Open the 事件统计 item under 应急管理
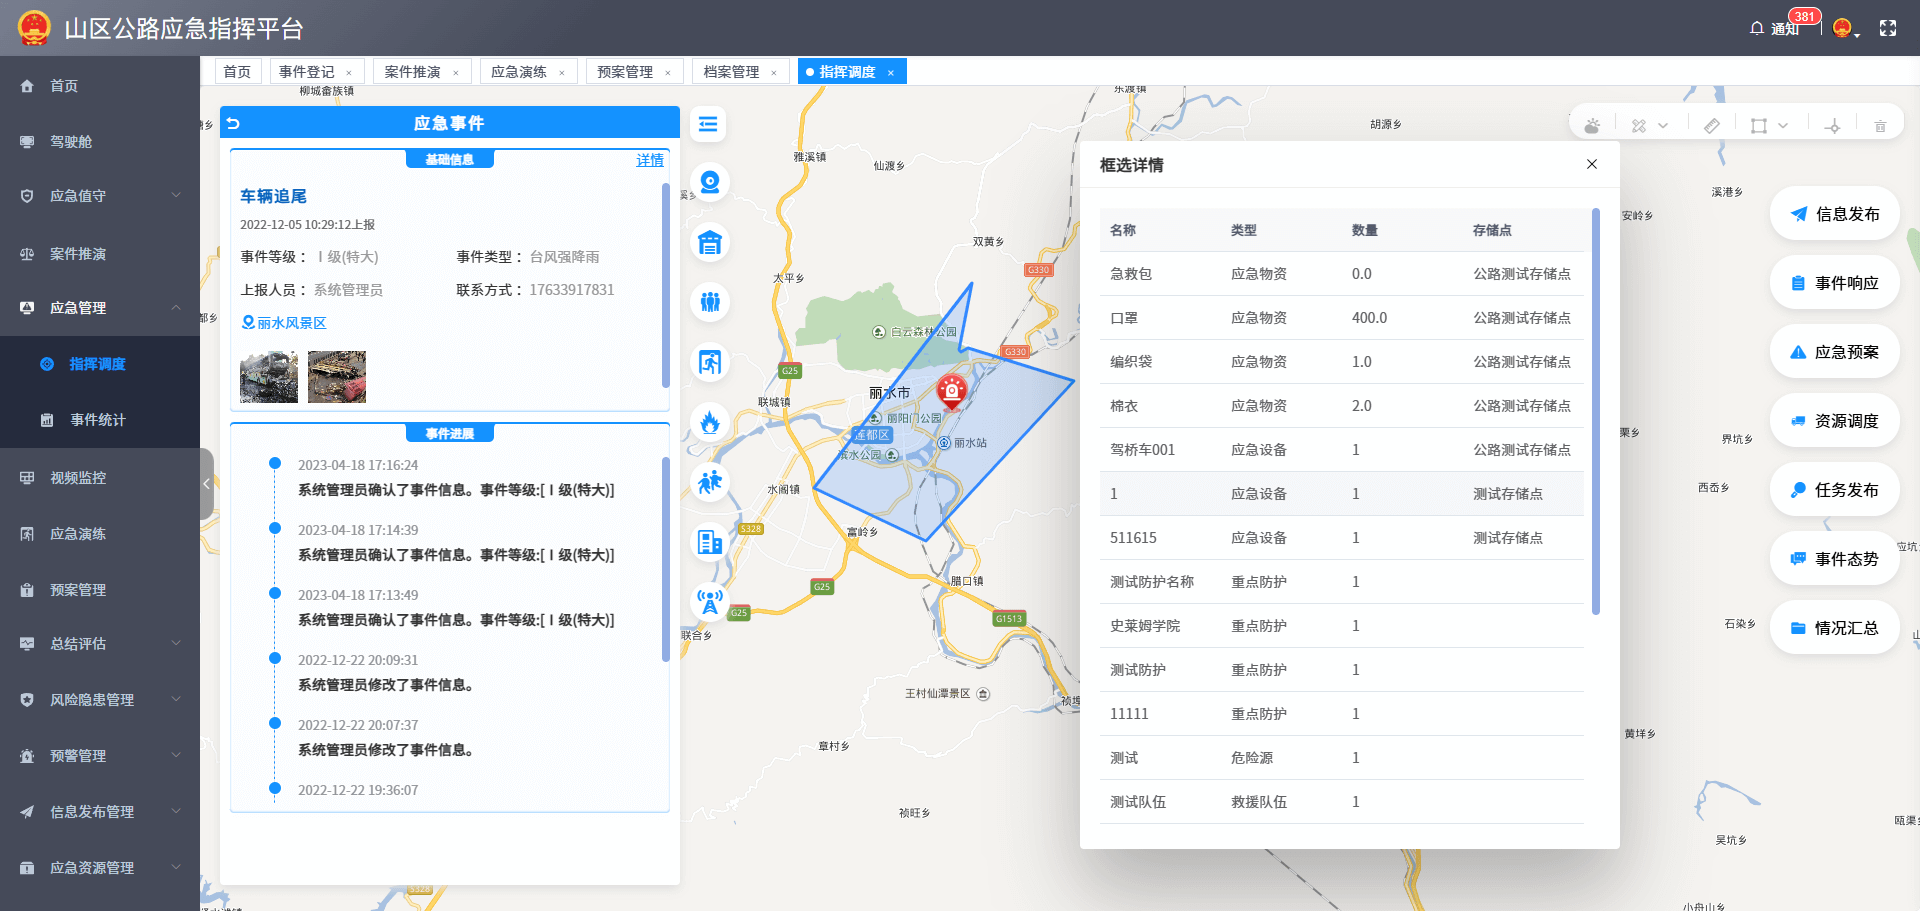This screenshot has height=911, width=1920. coord(98,420)
